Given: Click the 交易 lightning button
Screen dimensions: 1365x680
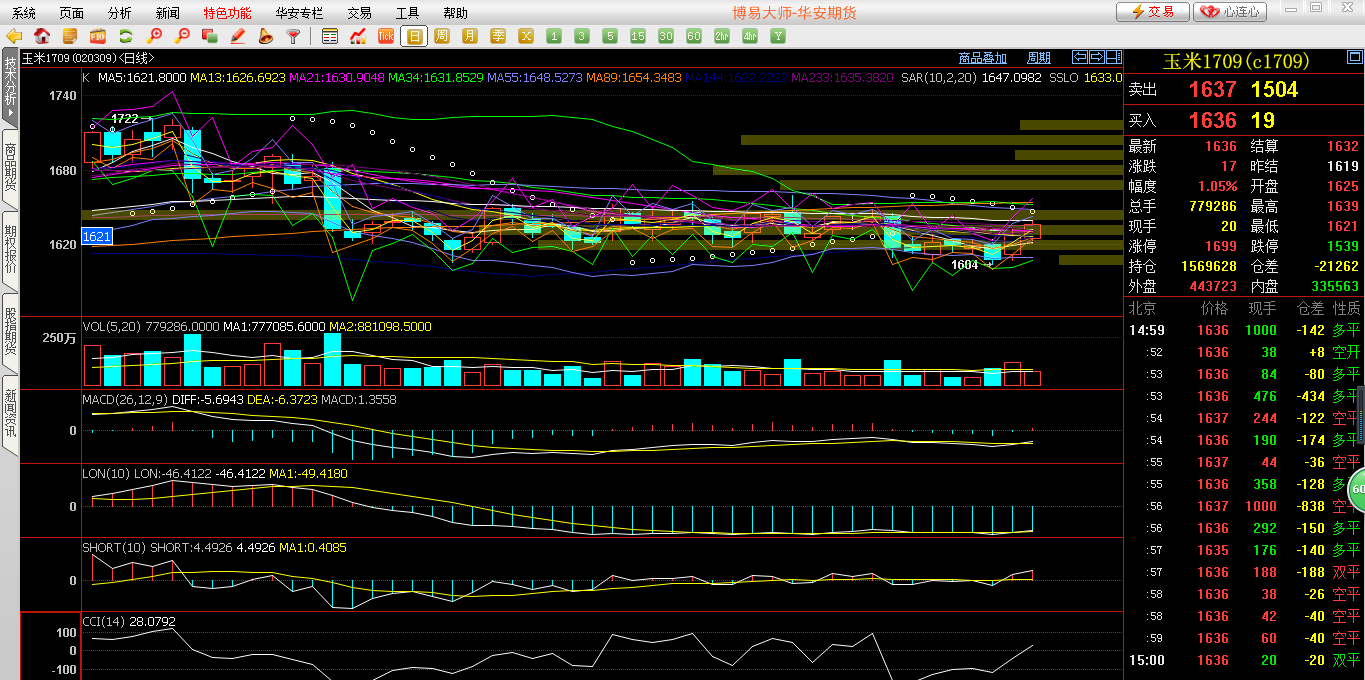Looking at the screenshot, I should click(x=1152, y=12).
